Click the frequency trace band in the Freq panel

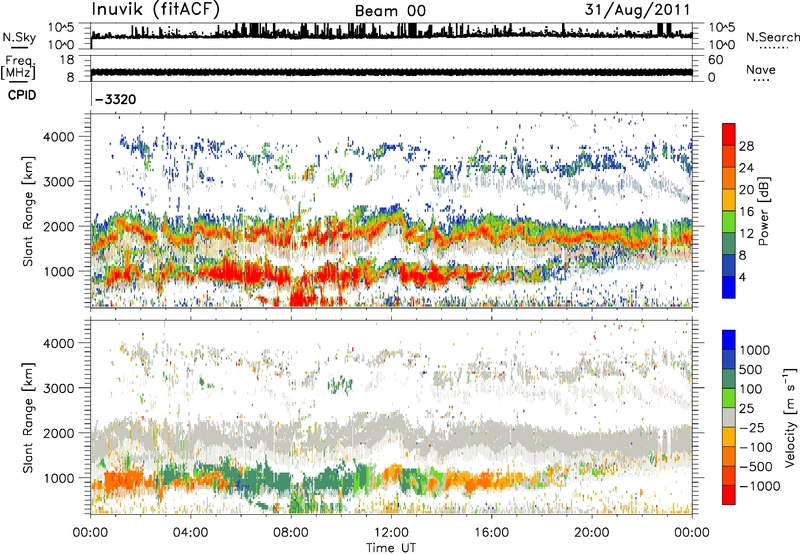pyautogui.click(x=391, y=72)
